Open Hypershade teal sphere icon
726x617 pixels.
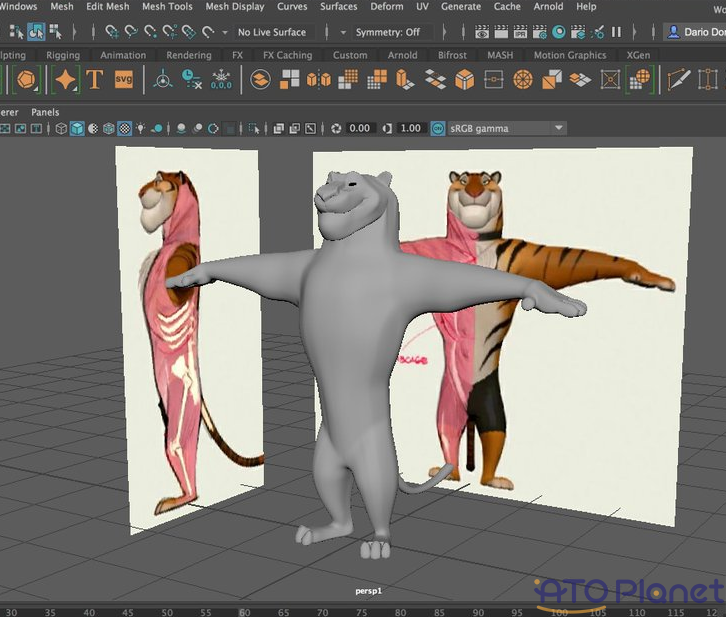tap(559, 32)
